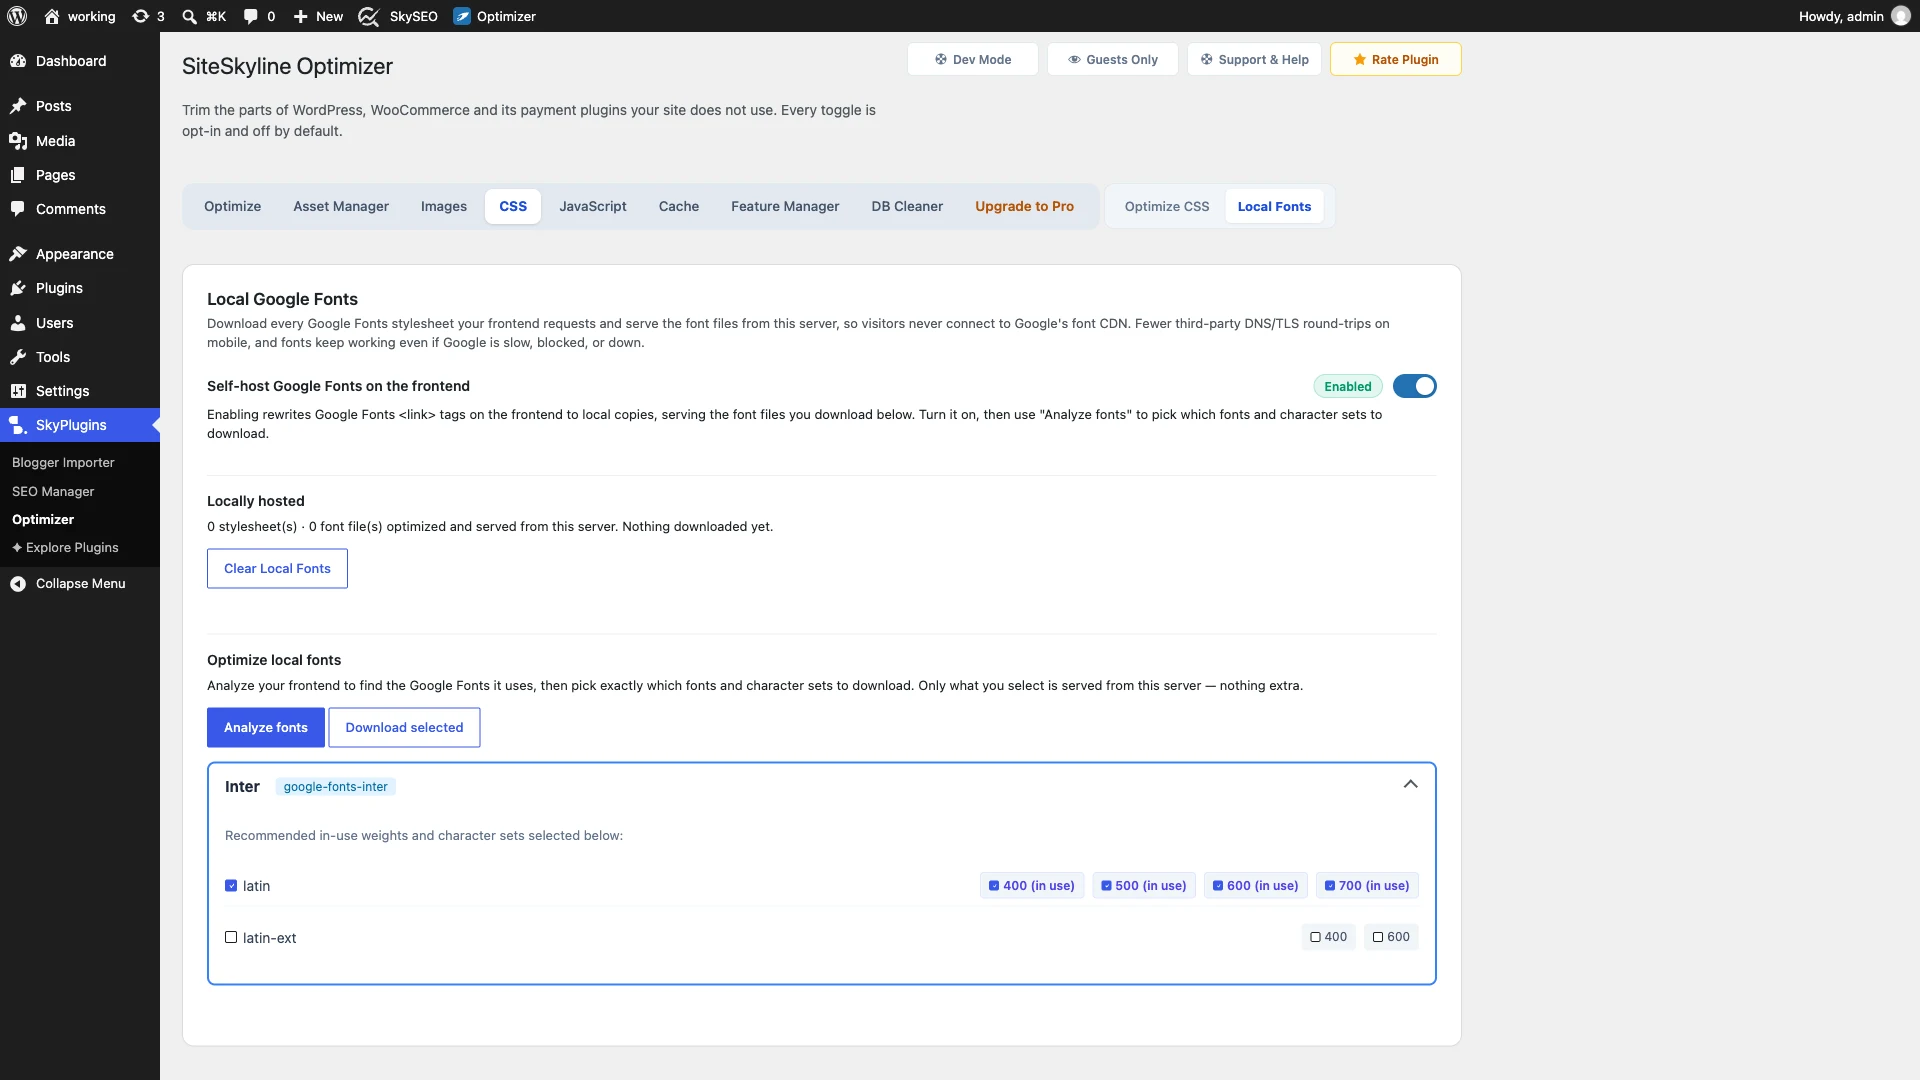Collapse the Inter font panel chevron
This screenshot has height=1080, width=1920.
tap(1410, 785)
